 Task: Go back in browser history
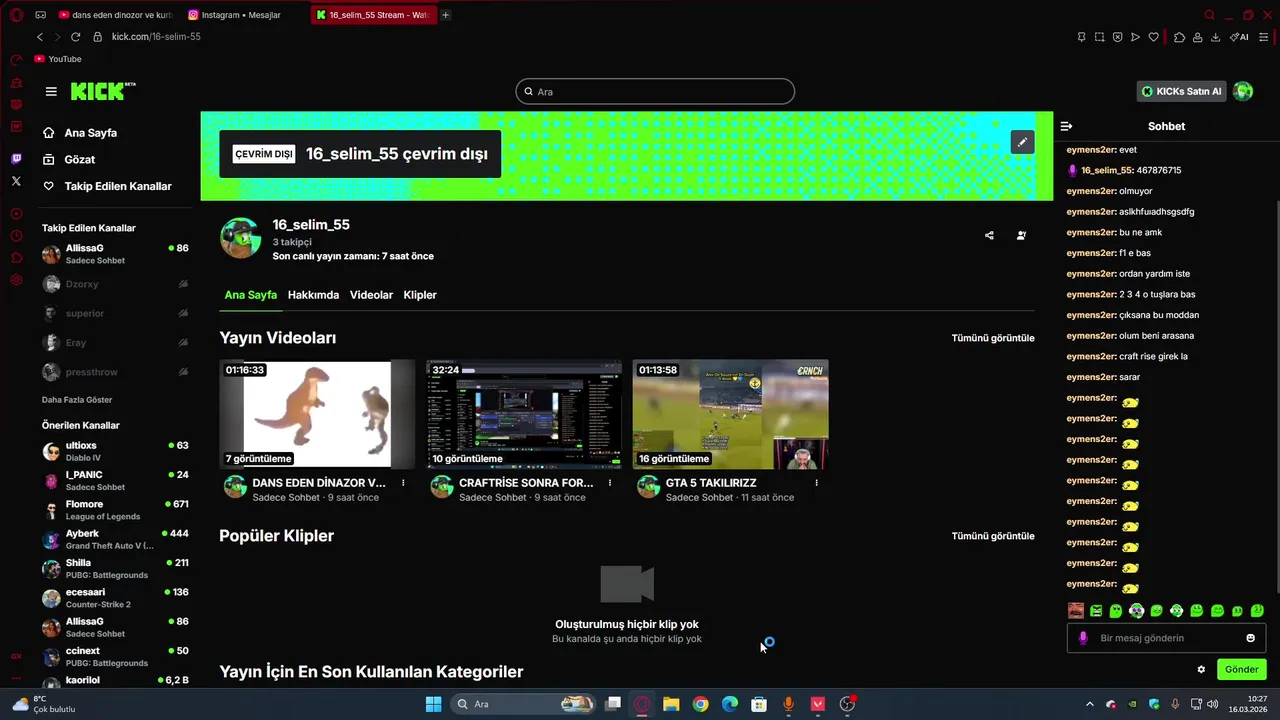click(x=40, y=37)
